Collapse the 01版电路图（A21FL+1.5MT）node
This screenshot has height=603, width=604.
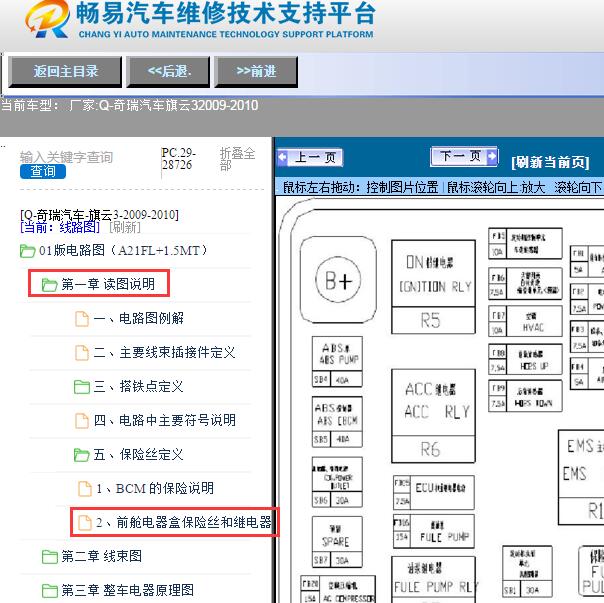click(x=123, y=250)
